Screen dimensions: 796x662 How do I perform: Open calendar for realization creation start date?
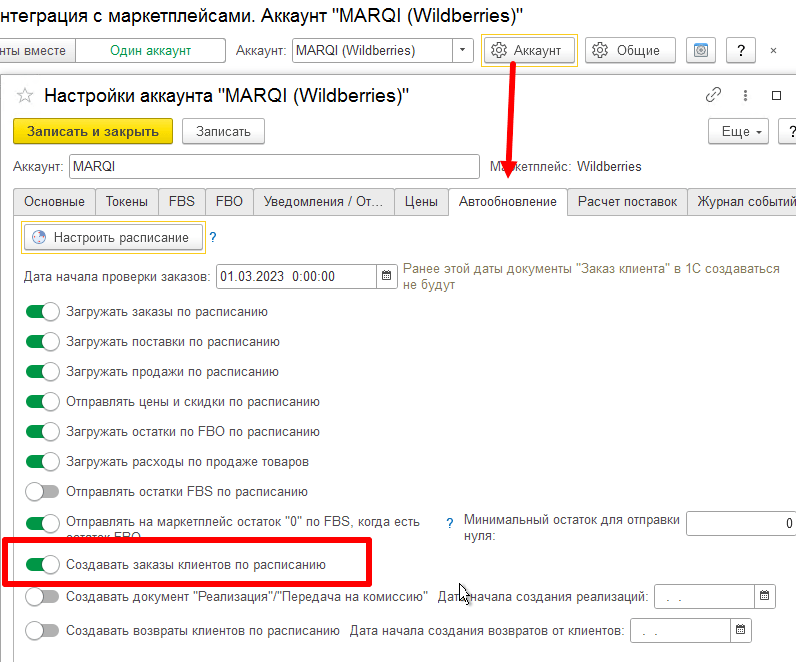pos(765,597)
